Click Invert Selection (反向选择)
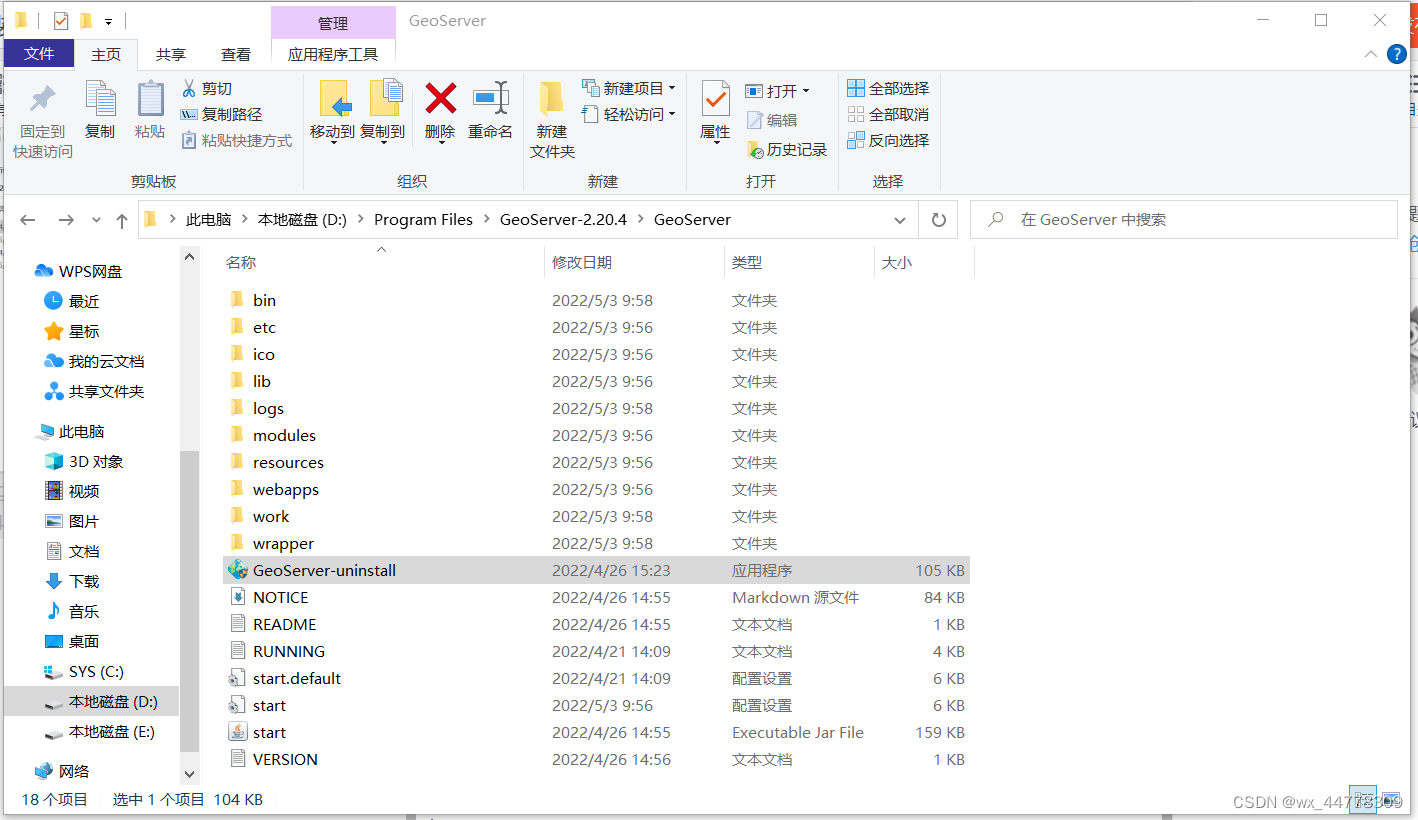The image size is (1418, 820). 888,141
